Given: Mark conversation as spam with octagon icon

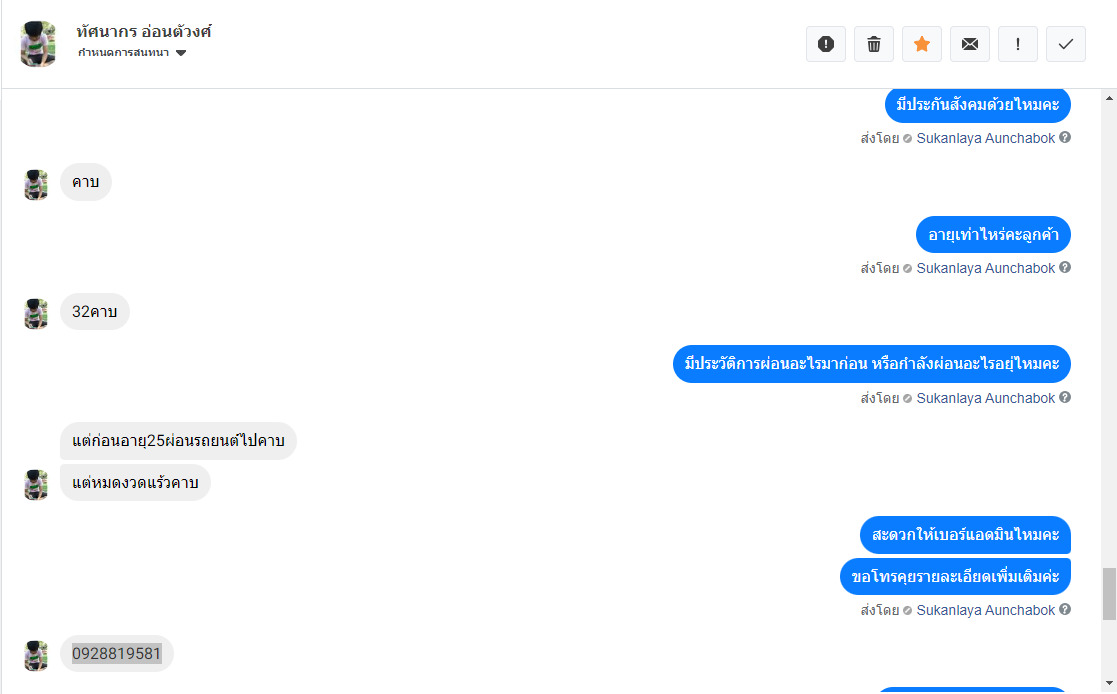Looking at the screenshot, I should click(826, 44).
